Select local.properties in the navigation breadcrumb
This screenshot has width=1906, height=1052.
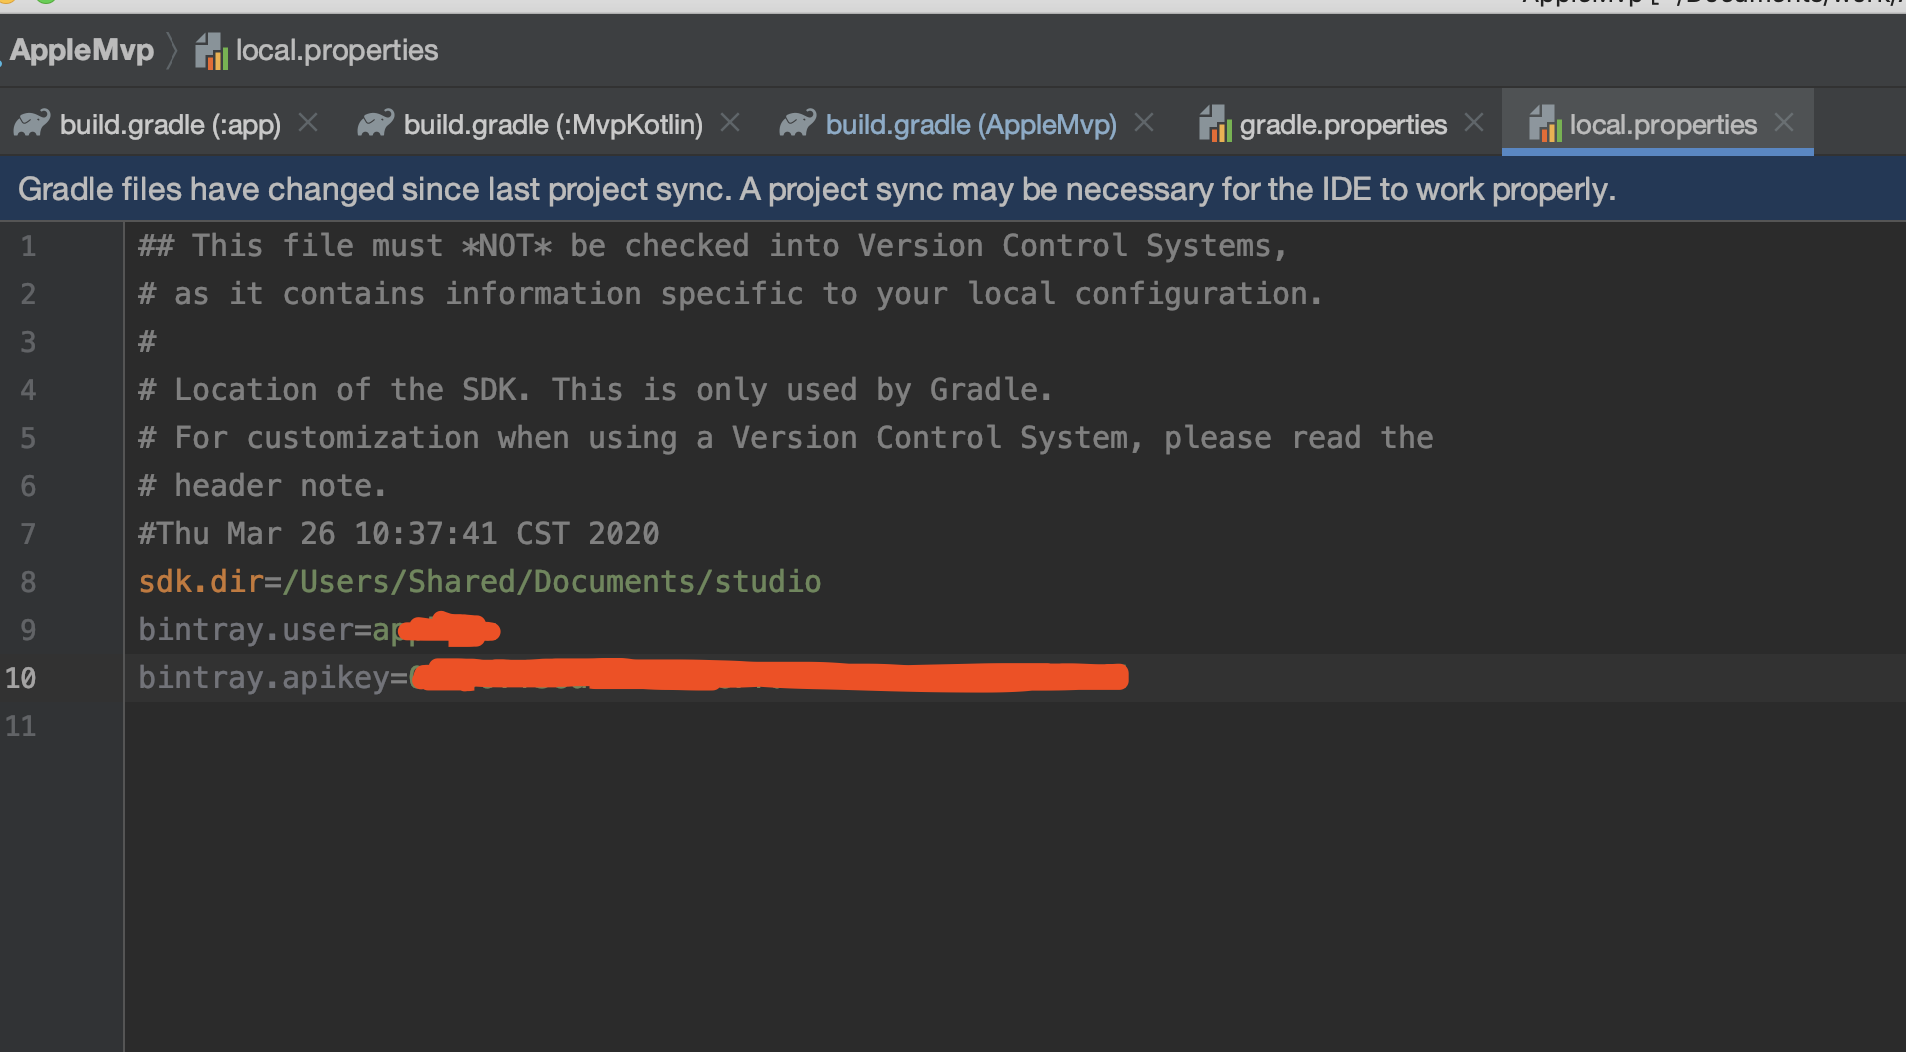(337, 50)
